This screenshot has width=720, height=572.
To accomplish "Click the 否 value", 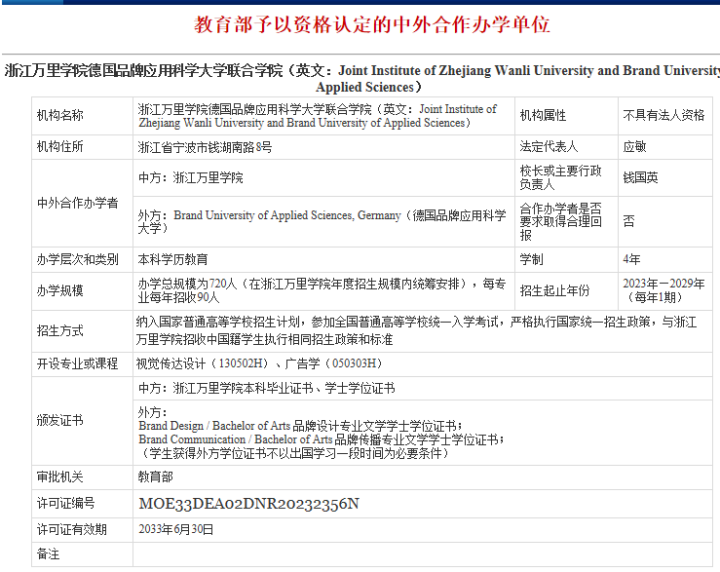I will pos(629,222).
